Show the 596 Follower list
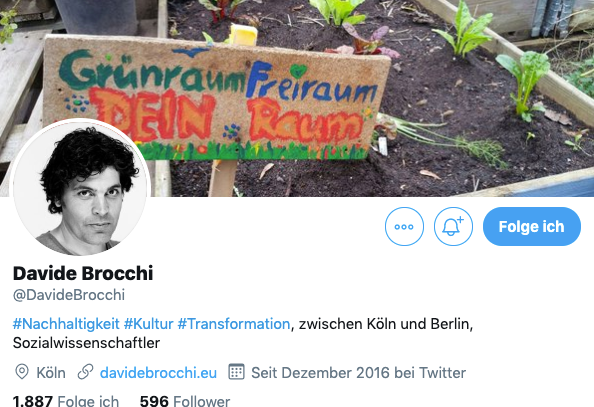This screenshot has height=407, width=594. [185, 401]
